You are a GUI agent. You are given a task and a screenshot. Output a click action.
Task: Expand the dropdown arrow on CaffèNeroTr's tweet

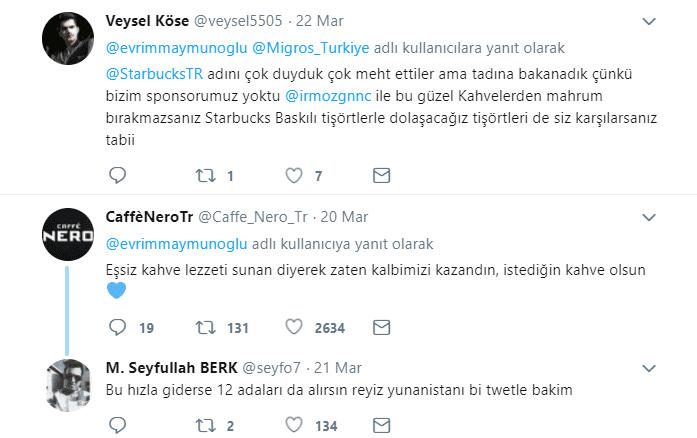click(649, 217)
